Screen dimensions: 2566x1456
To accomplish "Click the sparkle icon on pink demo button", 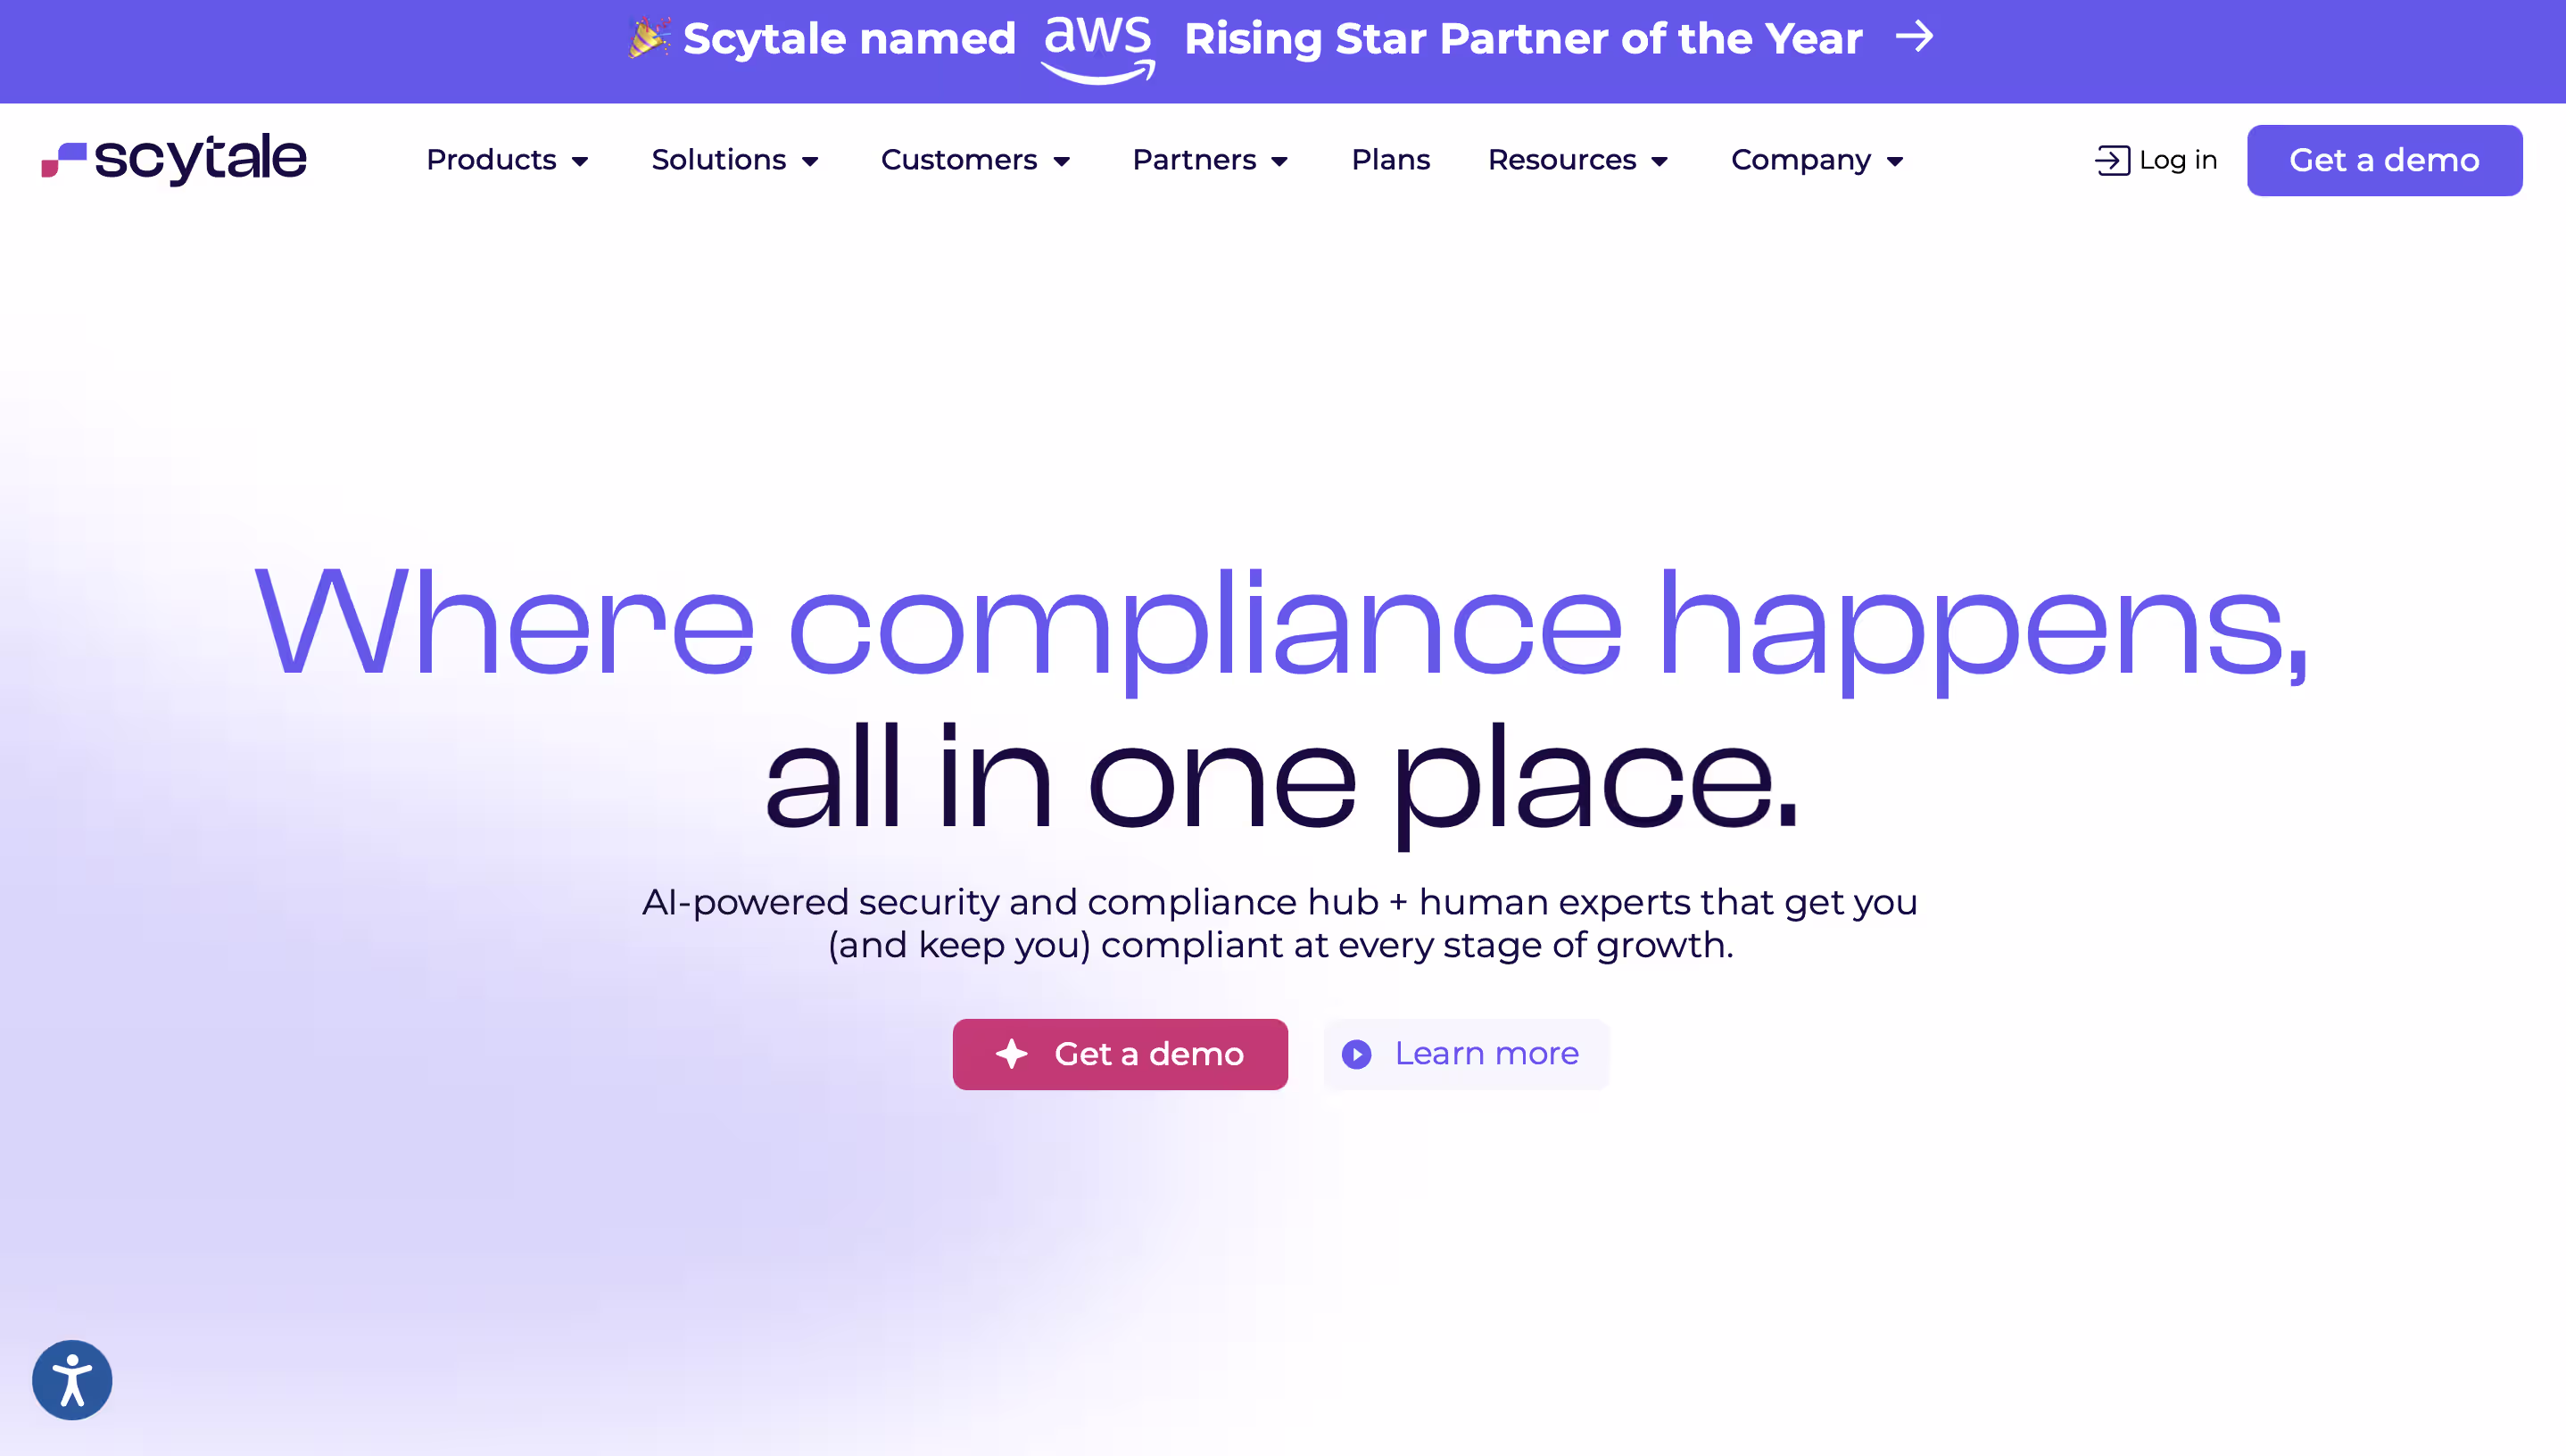I will click(x=1012, y=1054).
